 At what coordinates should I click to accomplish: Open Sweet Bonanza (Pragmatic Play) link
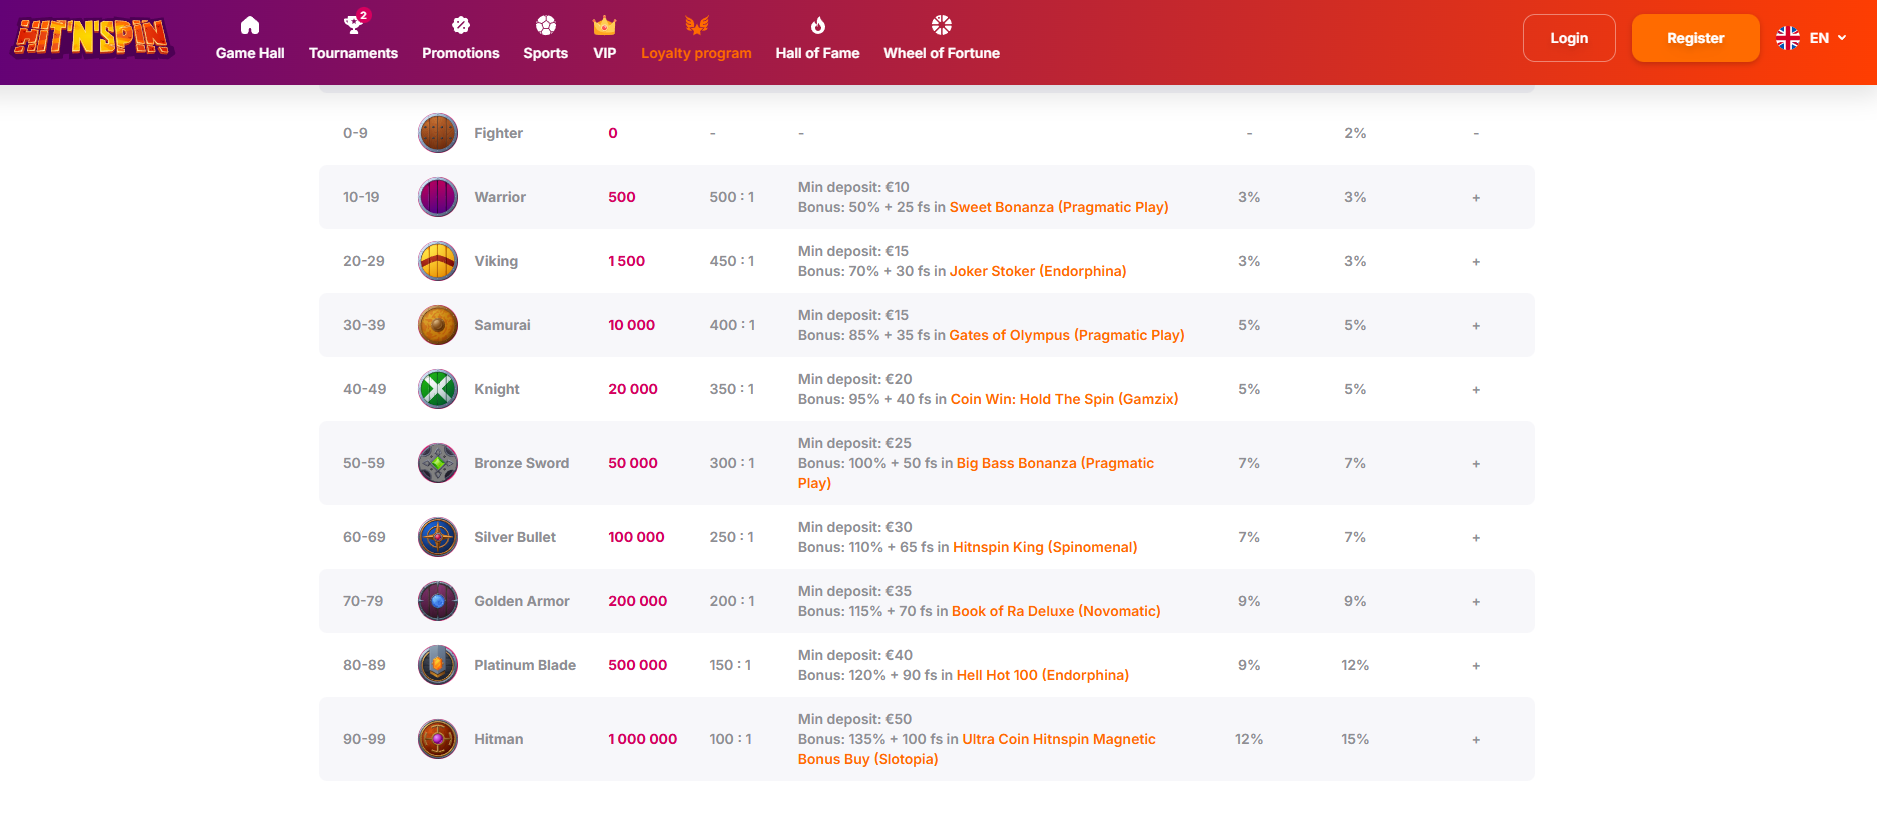click(x=1058, y=207)
